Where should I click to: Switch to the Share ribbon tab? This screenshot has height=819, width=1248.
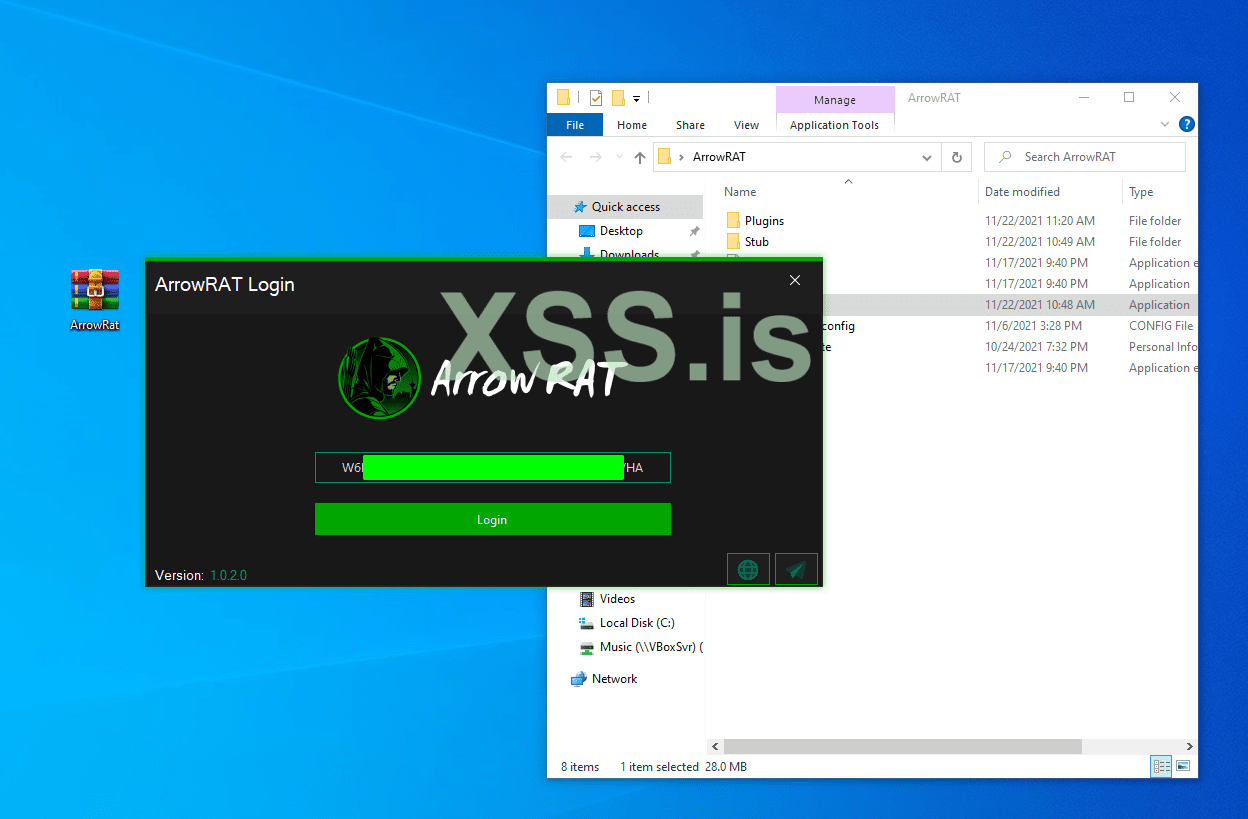pyautogui.click(x=690, y=125)
